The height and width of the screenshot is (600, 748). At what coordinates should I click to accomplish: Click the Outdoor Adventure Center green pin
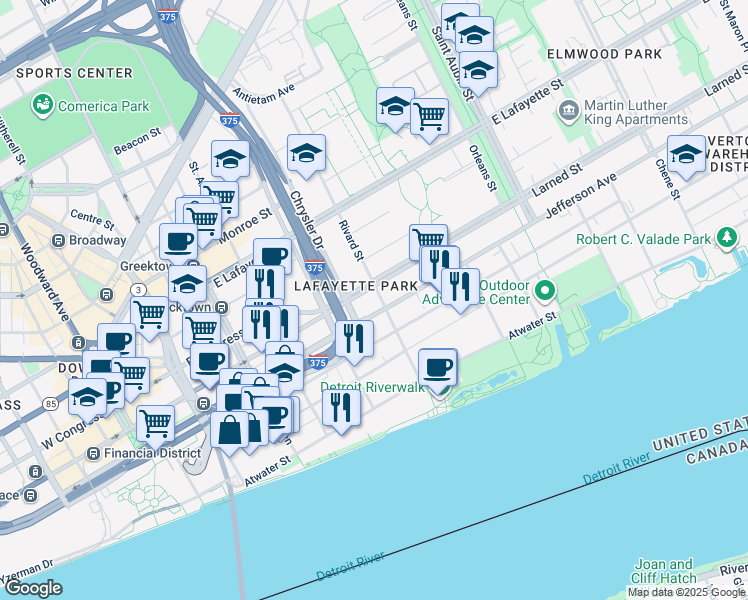[545, 291]
